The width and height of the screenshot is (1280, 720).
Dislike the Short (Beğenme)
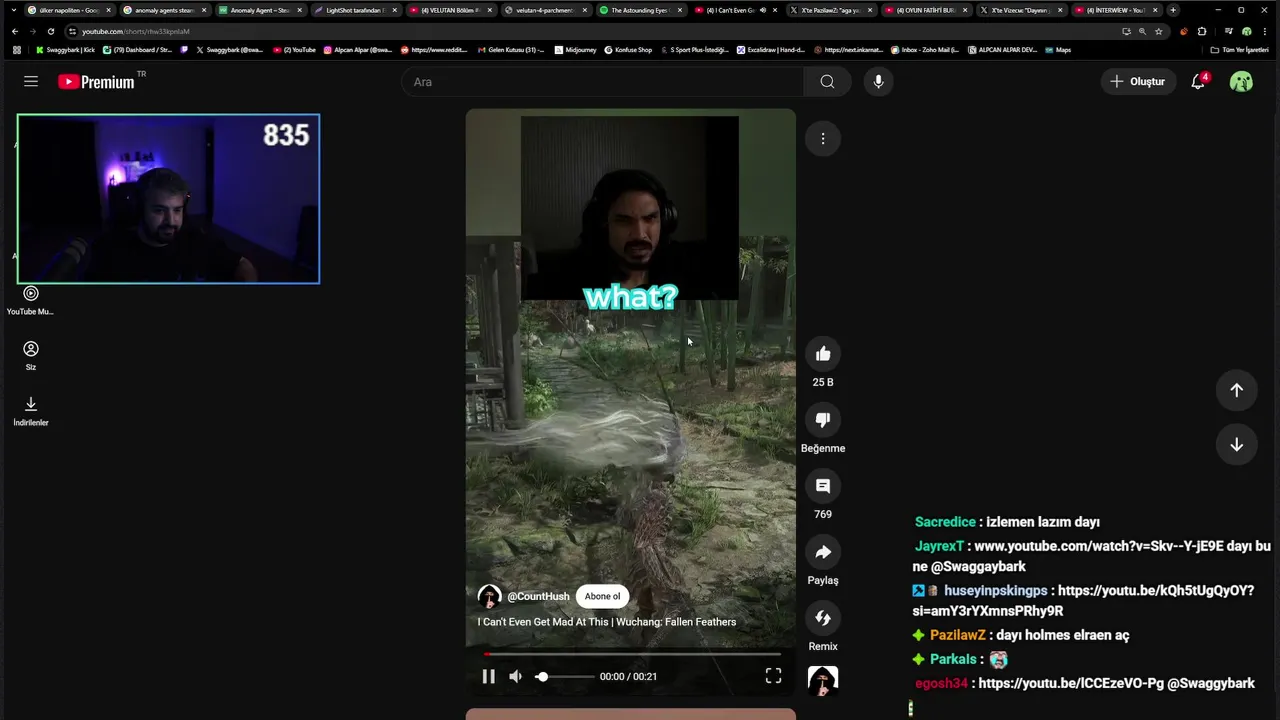pyautogui.click(x=823, y=420)
